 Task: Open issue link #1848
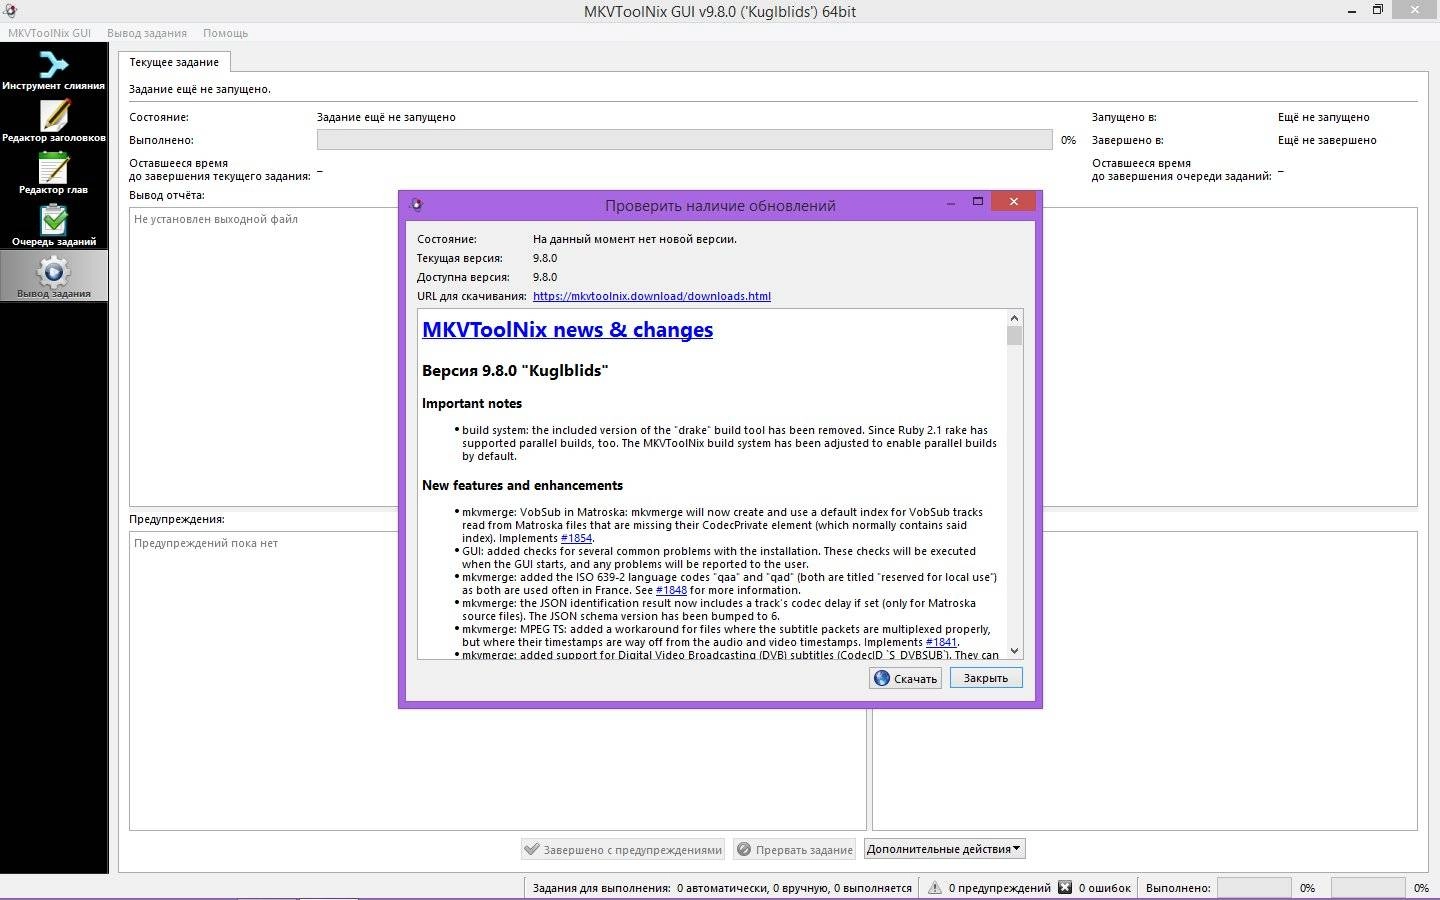tap(671, 590)
